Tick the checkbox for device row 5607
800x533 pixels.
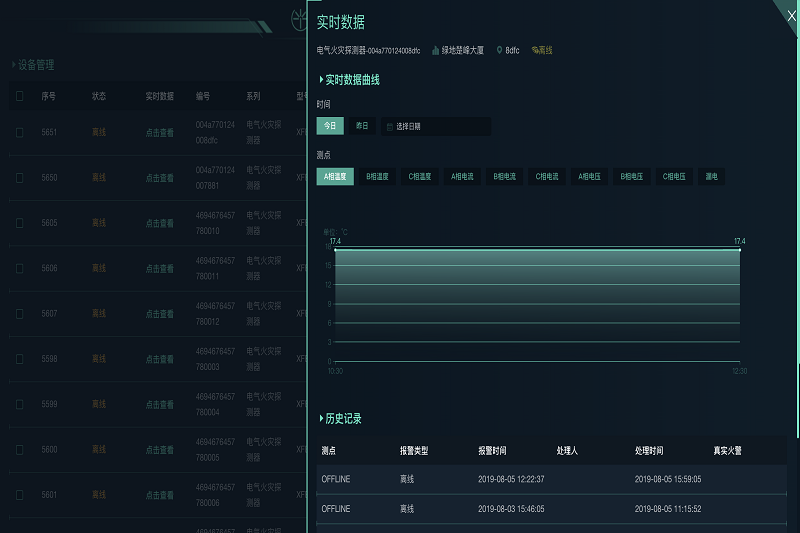point(19,314)
